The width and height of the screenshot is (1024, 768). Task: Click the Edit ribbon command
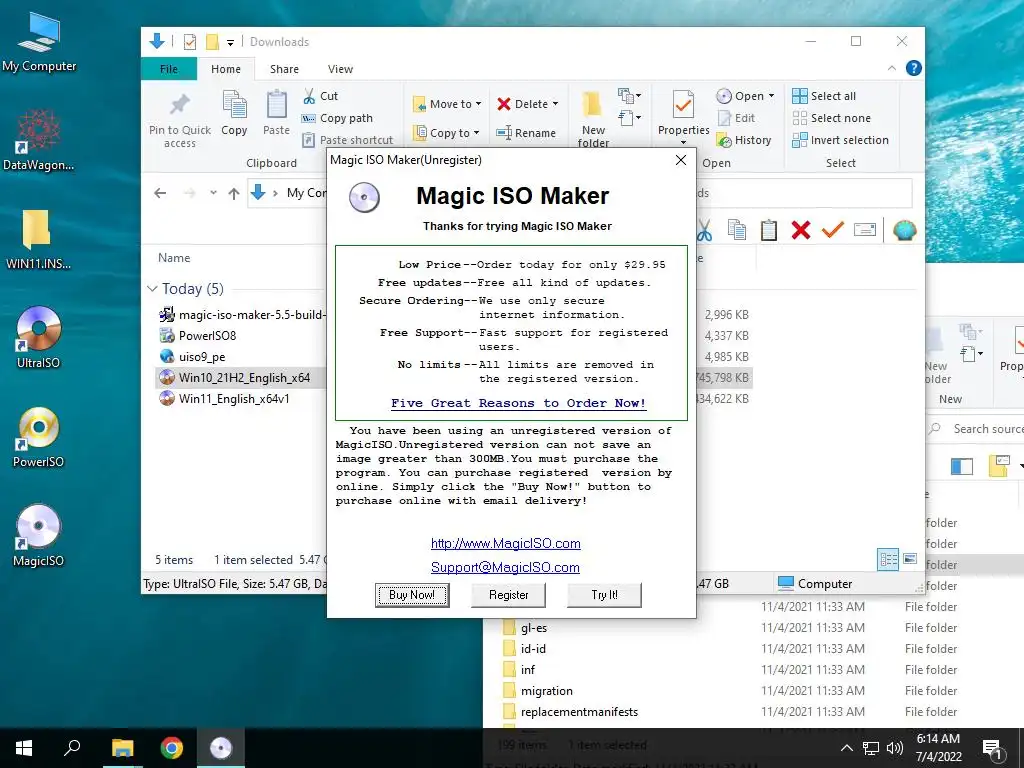coord(736,118)
